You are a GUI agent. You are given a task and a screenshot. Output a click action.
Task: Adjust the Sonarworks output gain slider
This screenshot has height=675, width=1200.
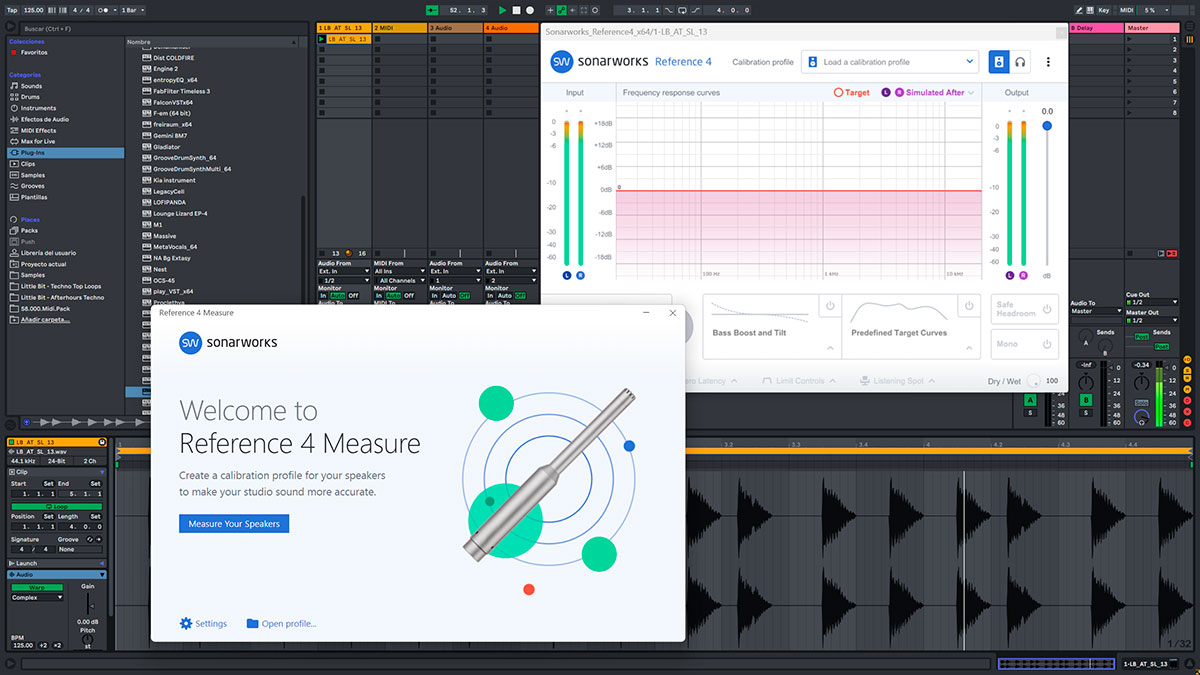point(1047,126)
